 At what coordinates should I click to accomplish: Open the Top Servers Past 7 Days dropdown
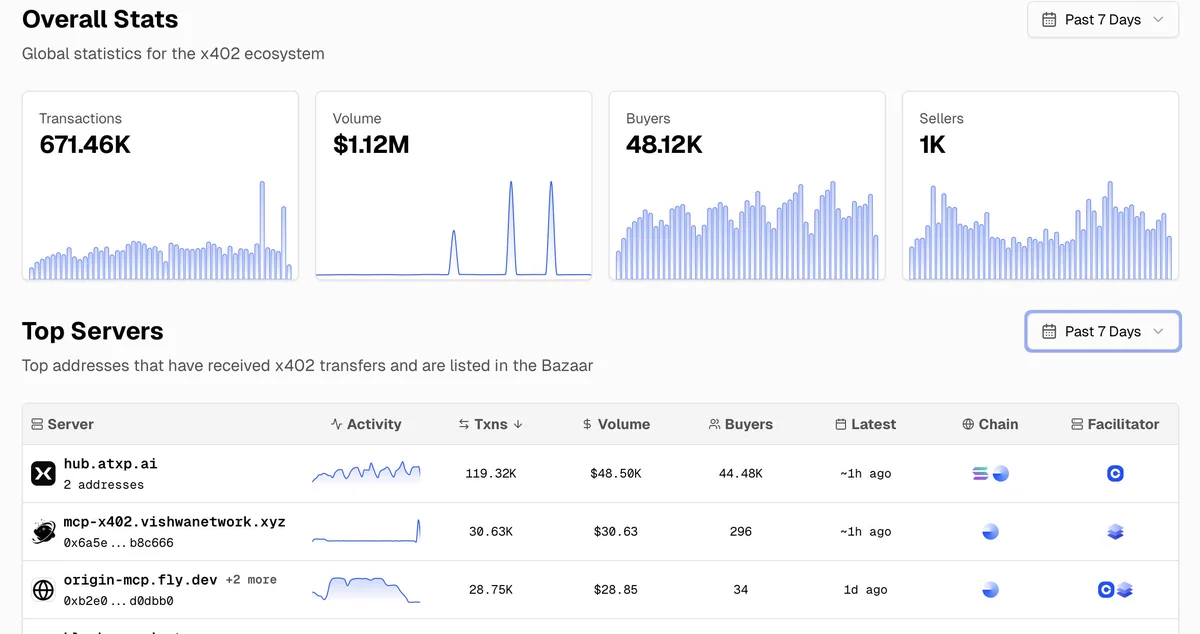[1103, 331]
